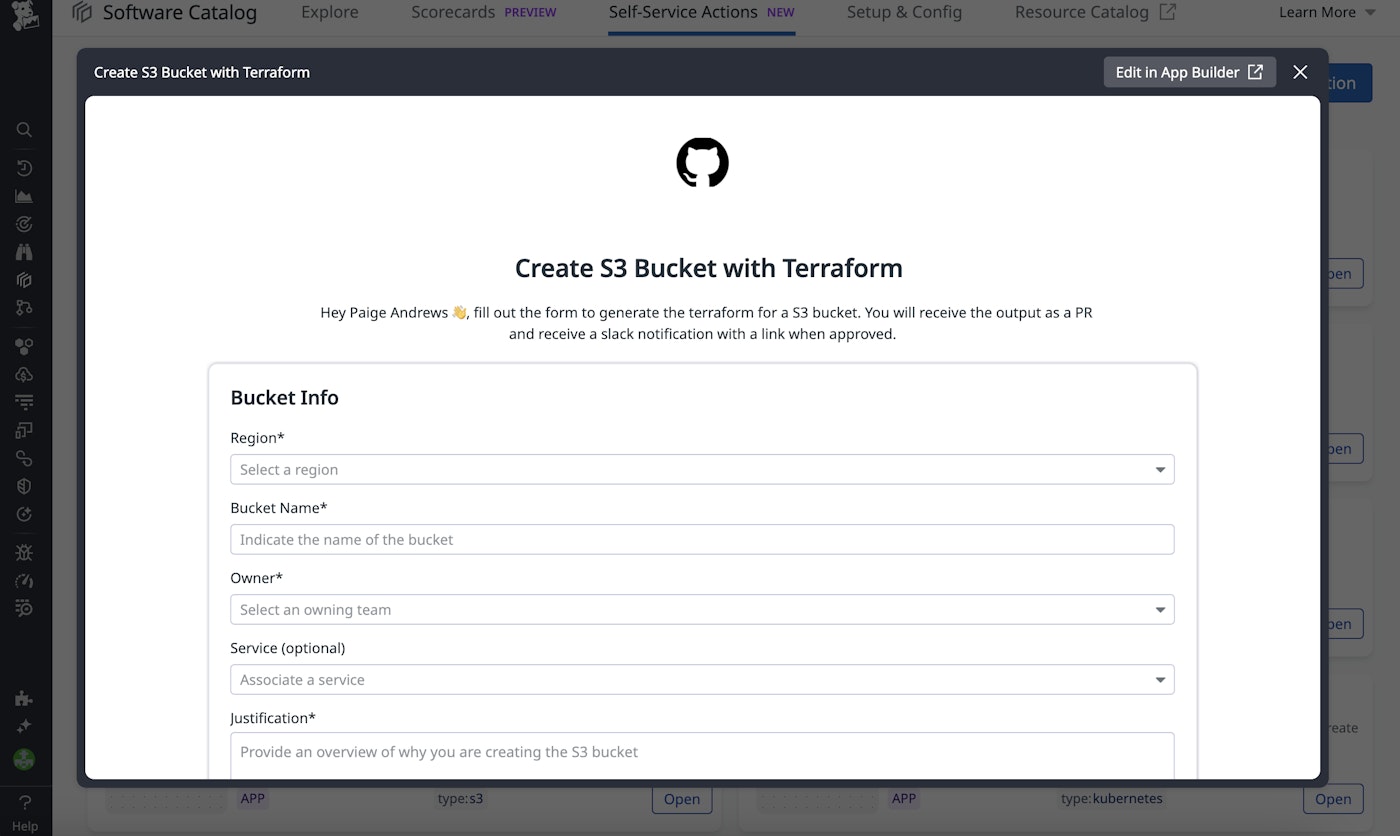
Task: Open the hexagons infrastructure icon in sidebar
Action: tap(25, 346)
